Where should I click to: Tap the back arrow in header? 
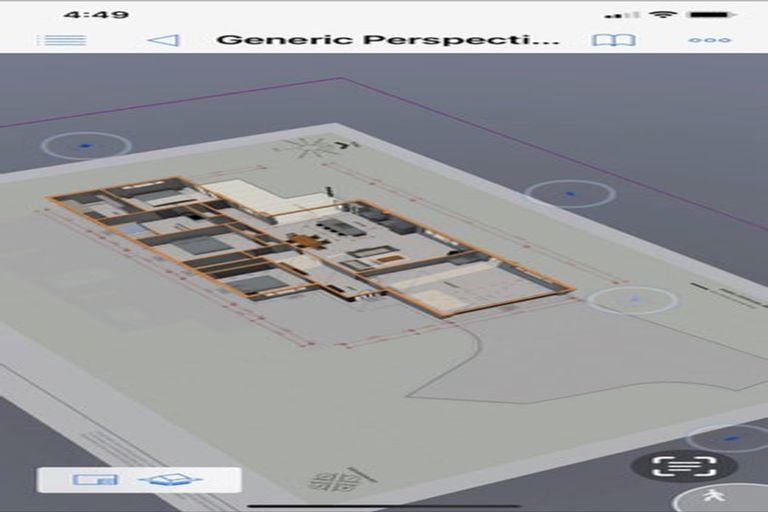tap(163, 40)
